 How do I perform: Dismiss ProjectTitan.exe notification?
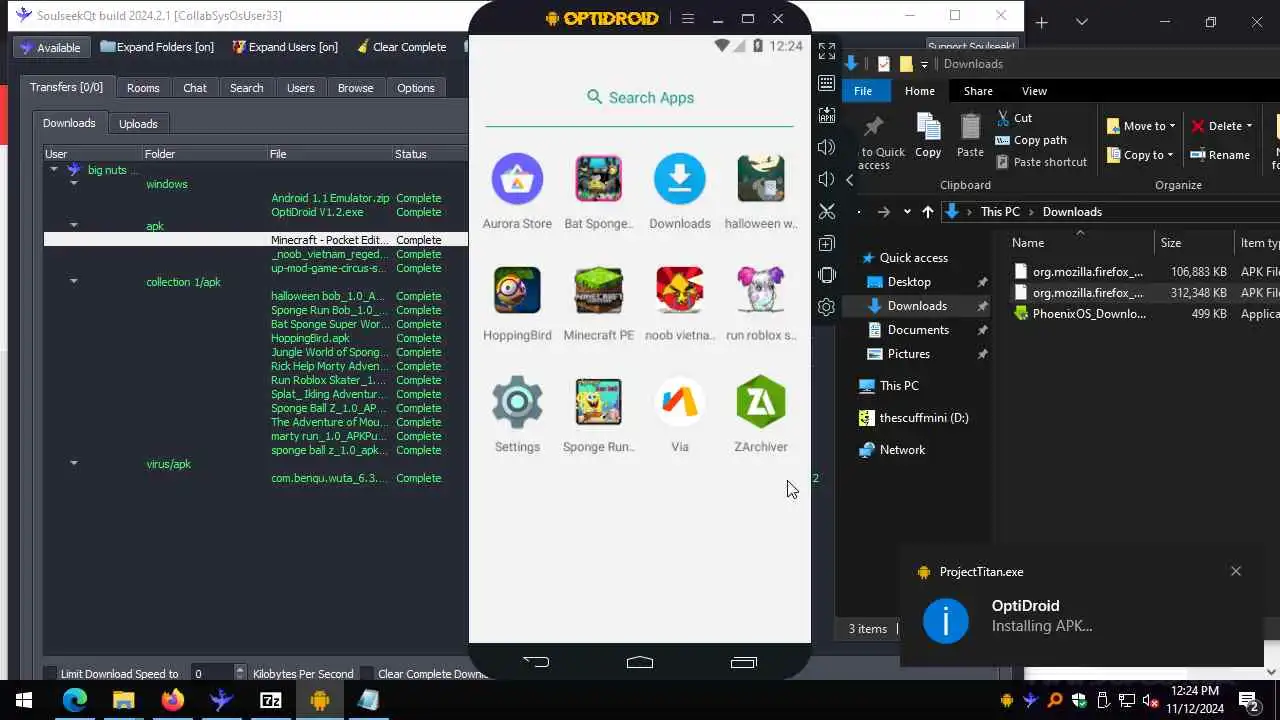(1236, 571)
